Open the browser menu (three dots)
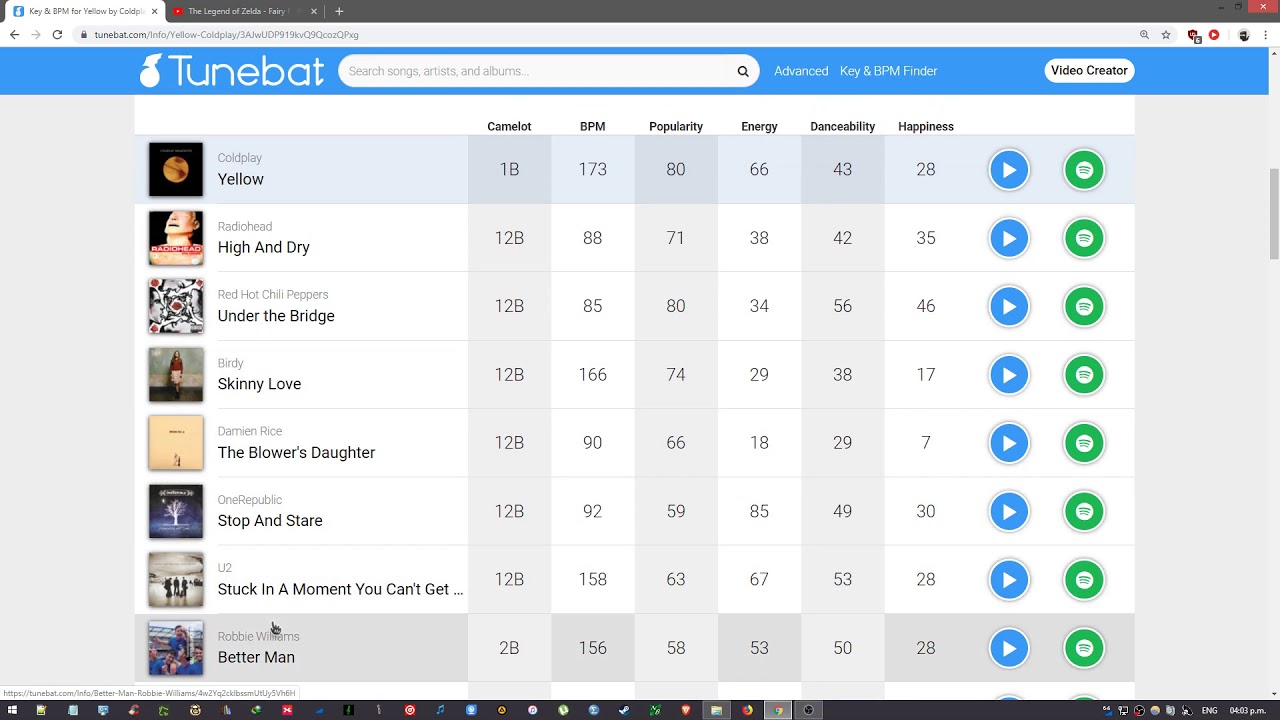 (x=1267, y=34)
